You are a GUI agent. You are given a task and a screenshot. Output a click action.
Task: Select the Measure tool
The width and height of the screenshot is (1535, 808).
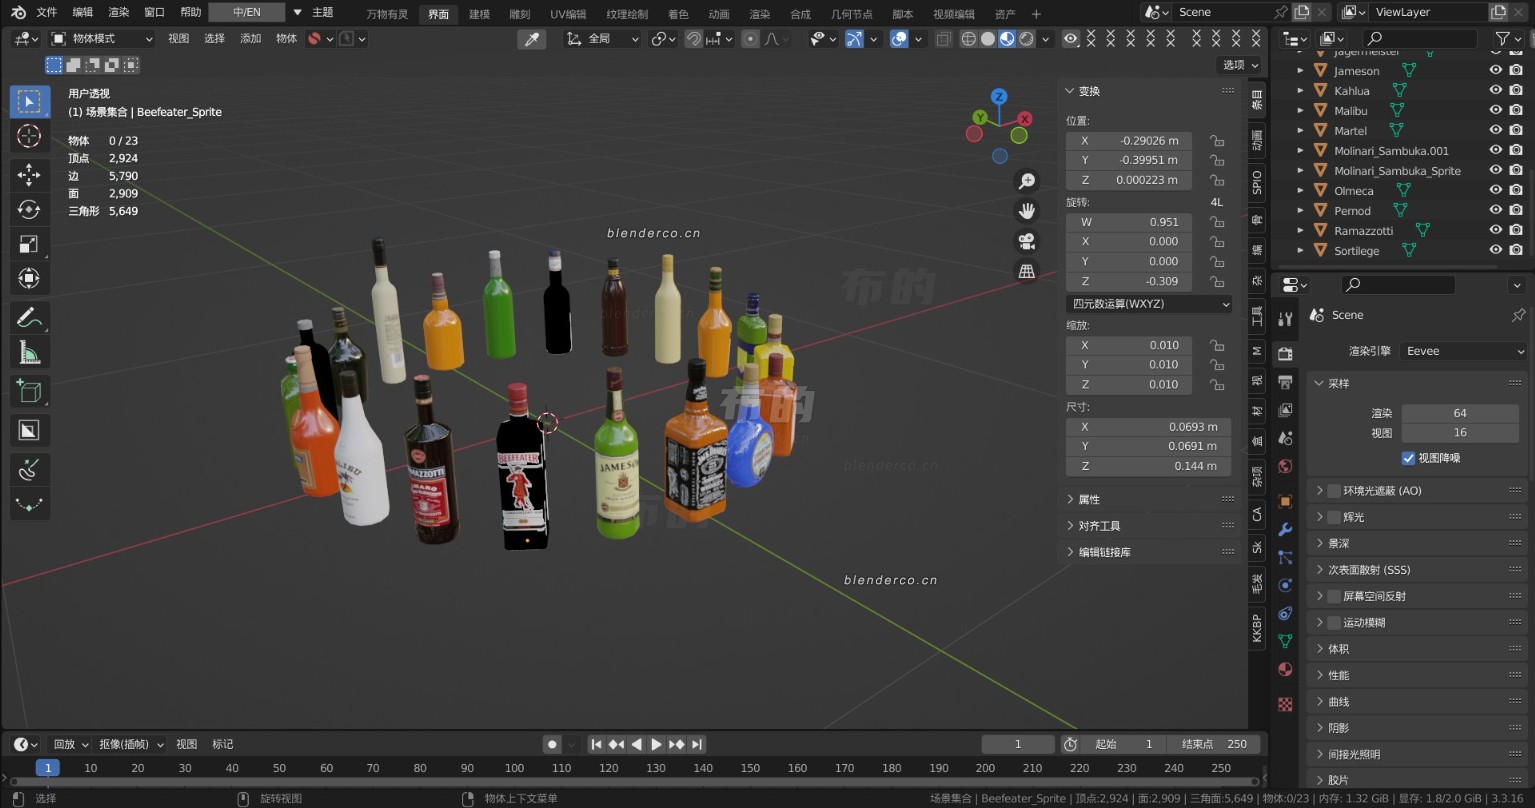(x=29, y=352)
